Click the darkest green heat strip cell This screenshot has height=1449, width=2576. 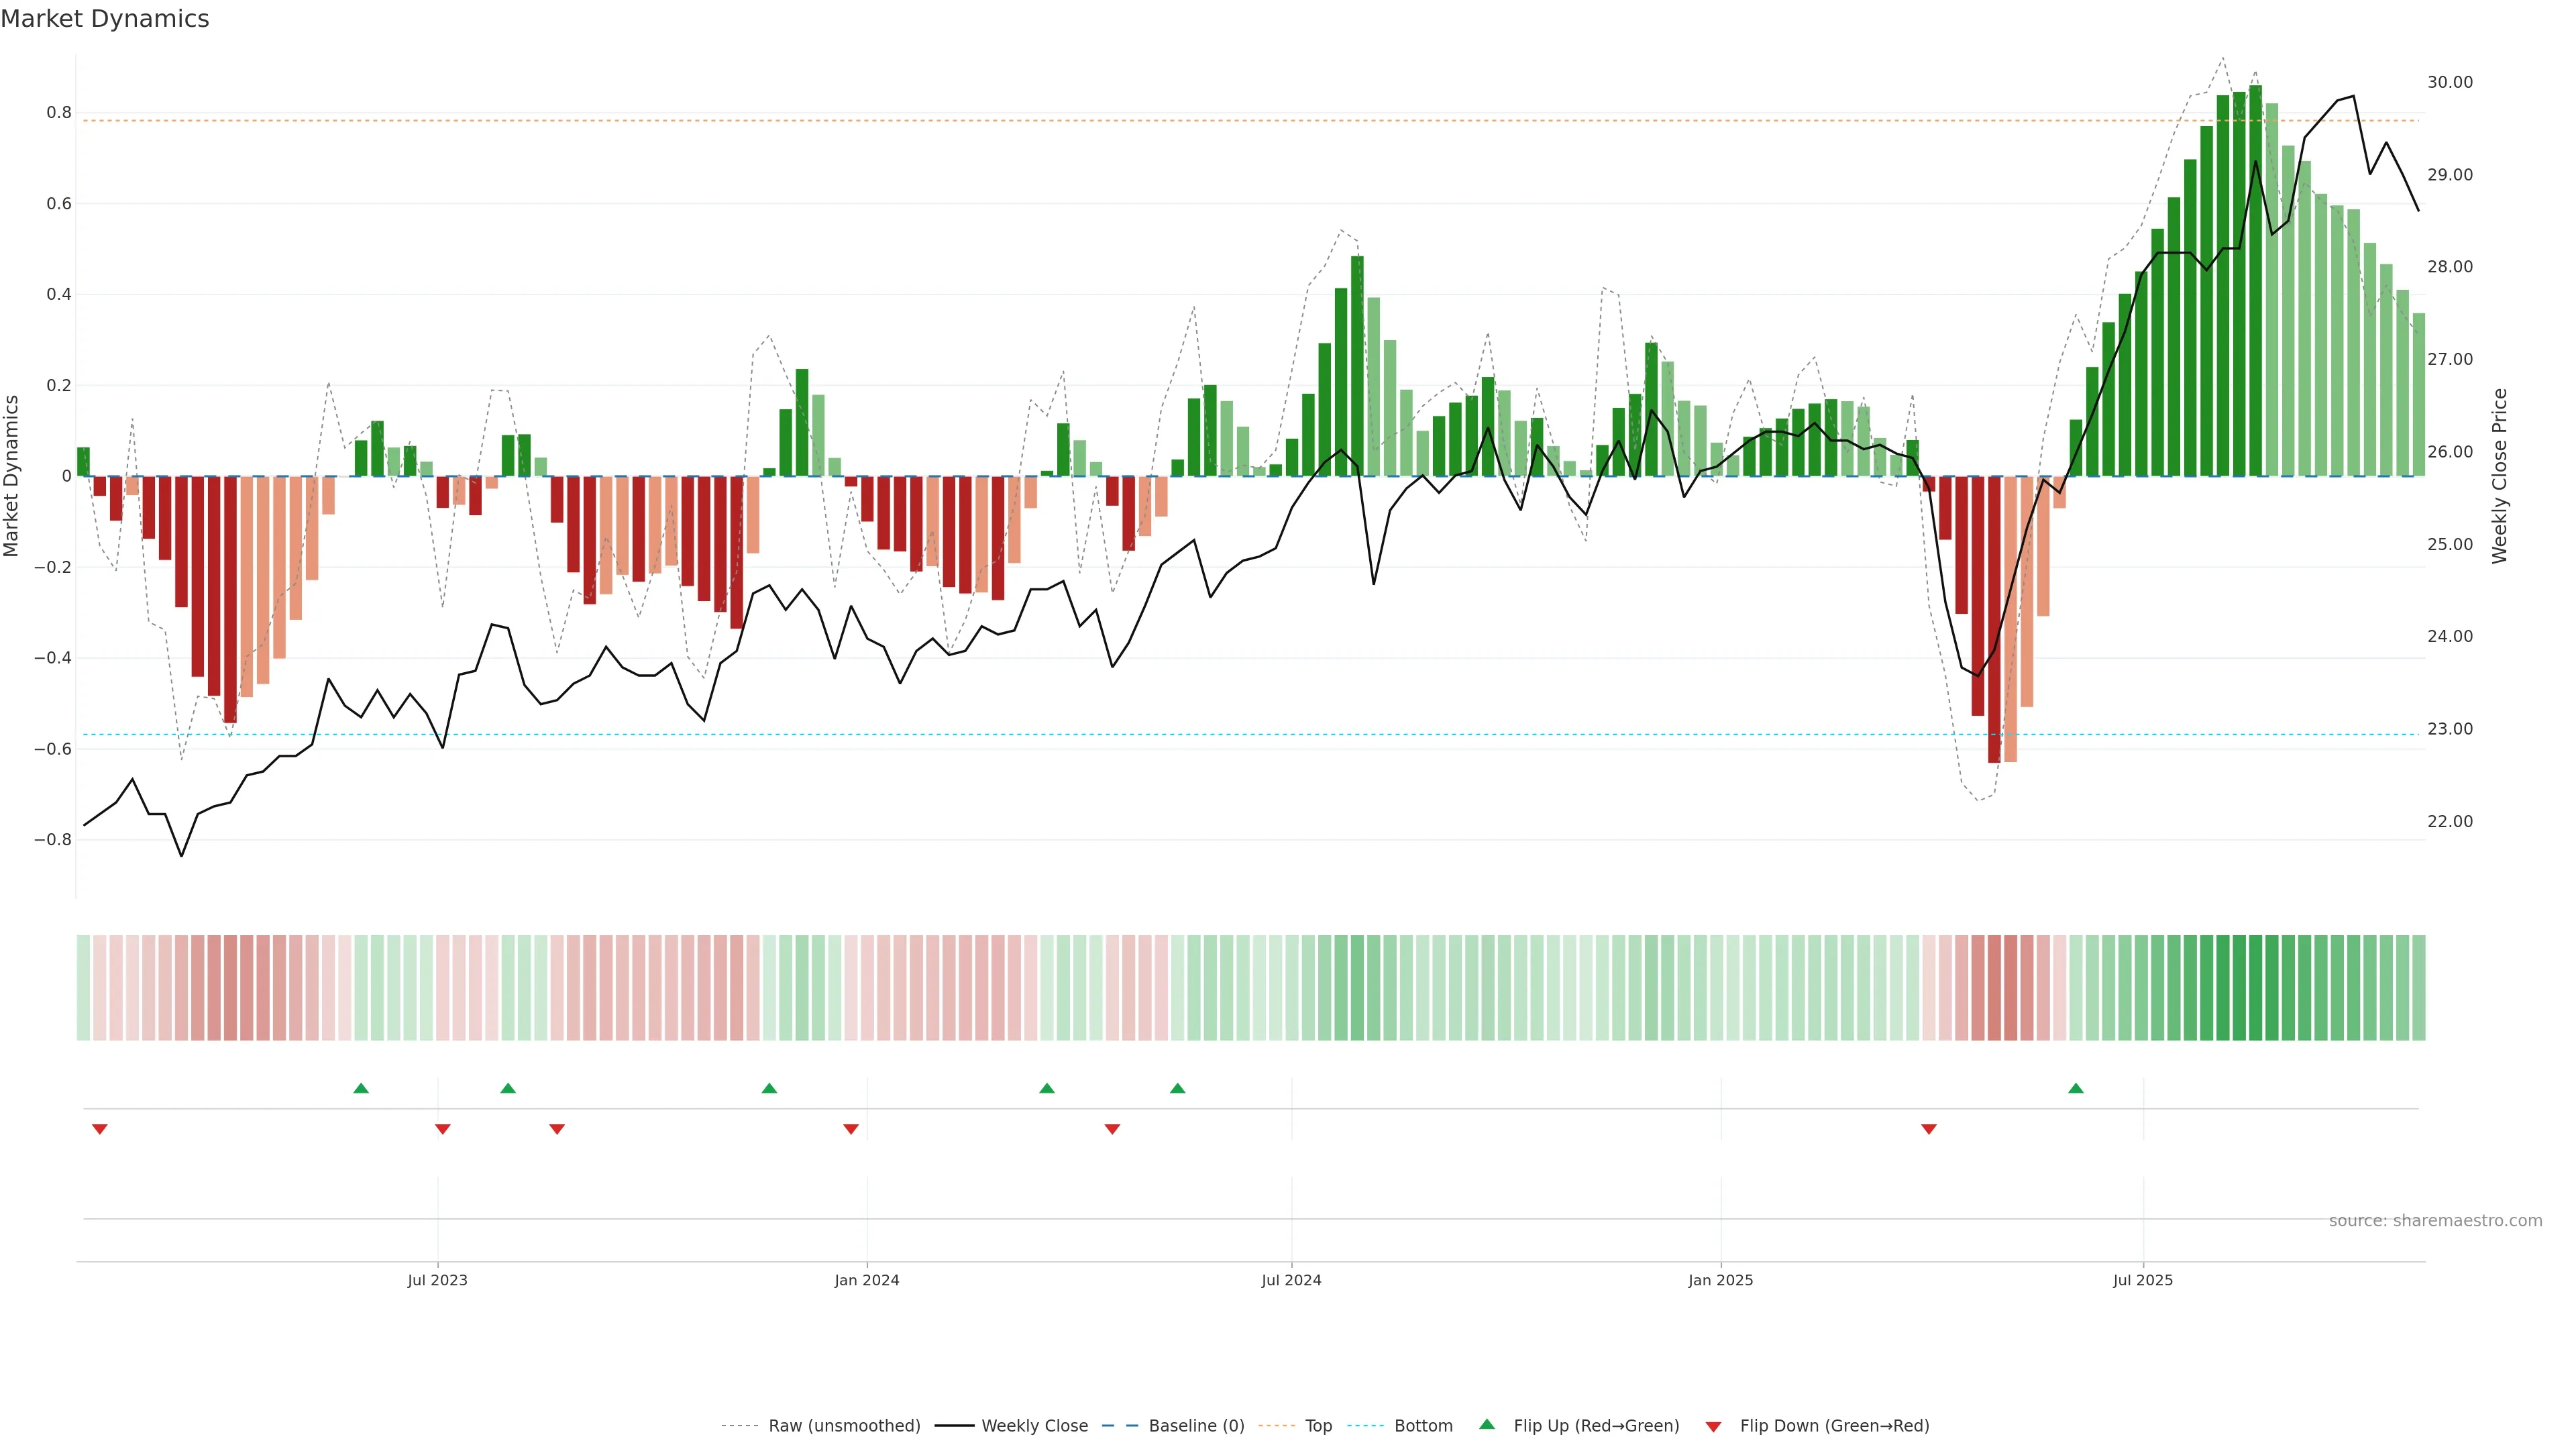tap(2255, 988)
